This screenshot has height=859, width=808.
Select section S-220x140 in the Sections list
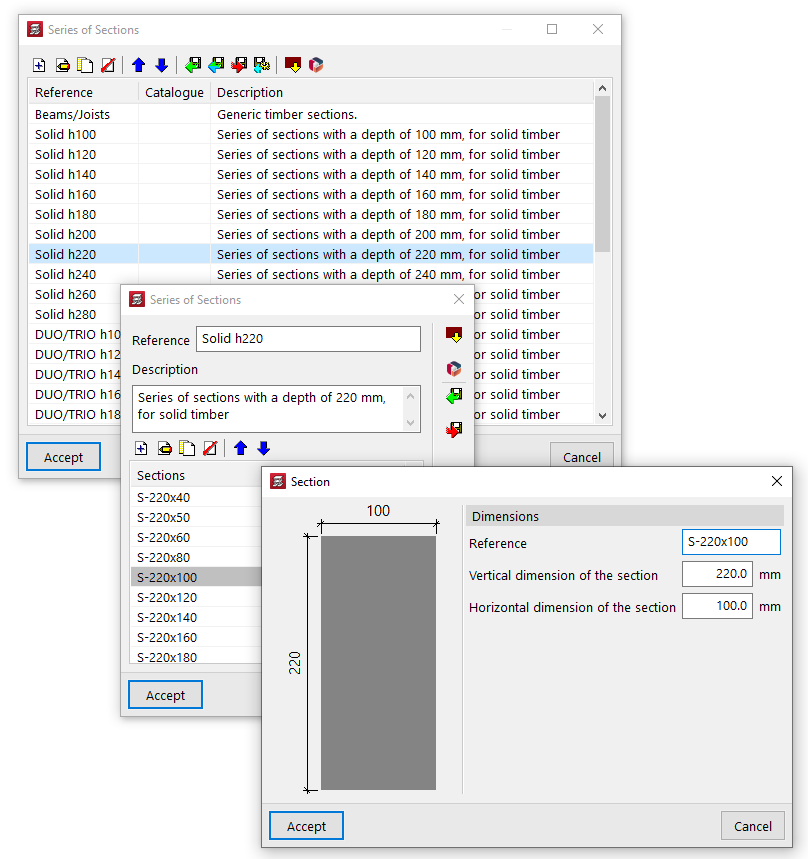[x=196, y=617]
